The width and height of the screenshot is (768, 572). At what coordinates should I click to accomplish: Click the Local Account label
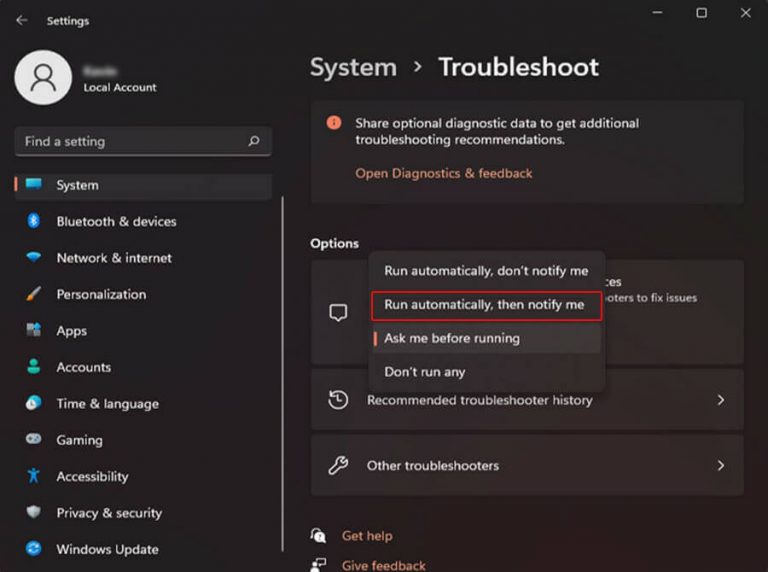click(x=120, y=88)
